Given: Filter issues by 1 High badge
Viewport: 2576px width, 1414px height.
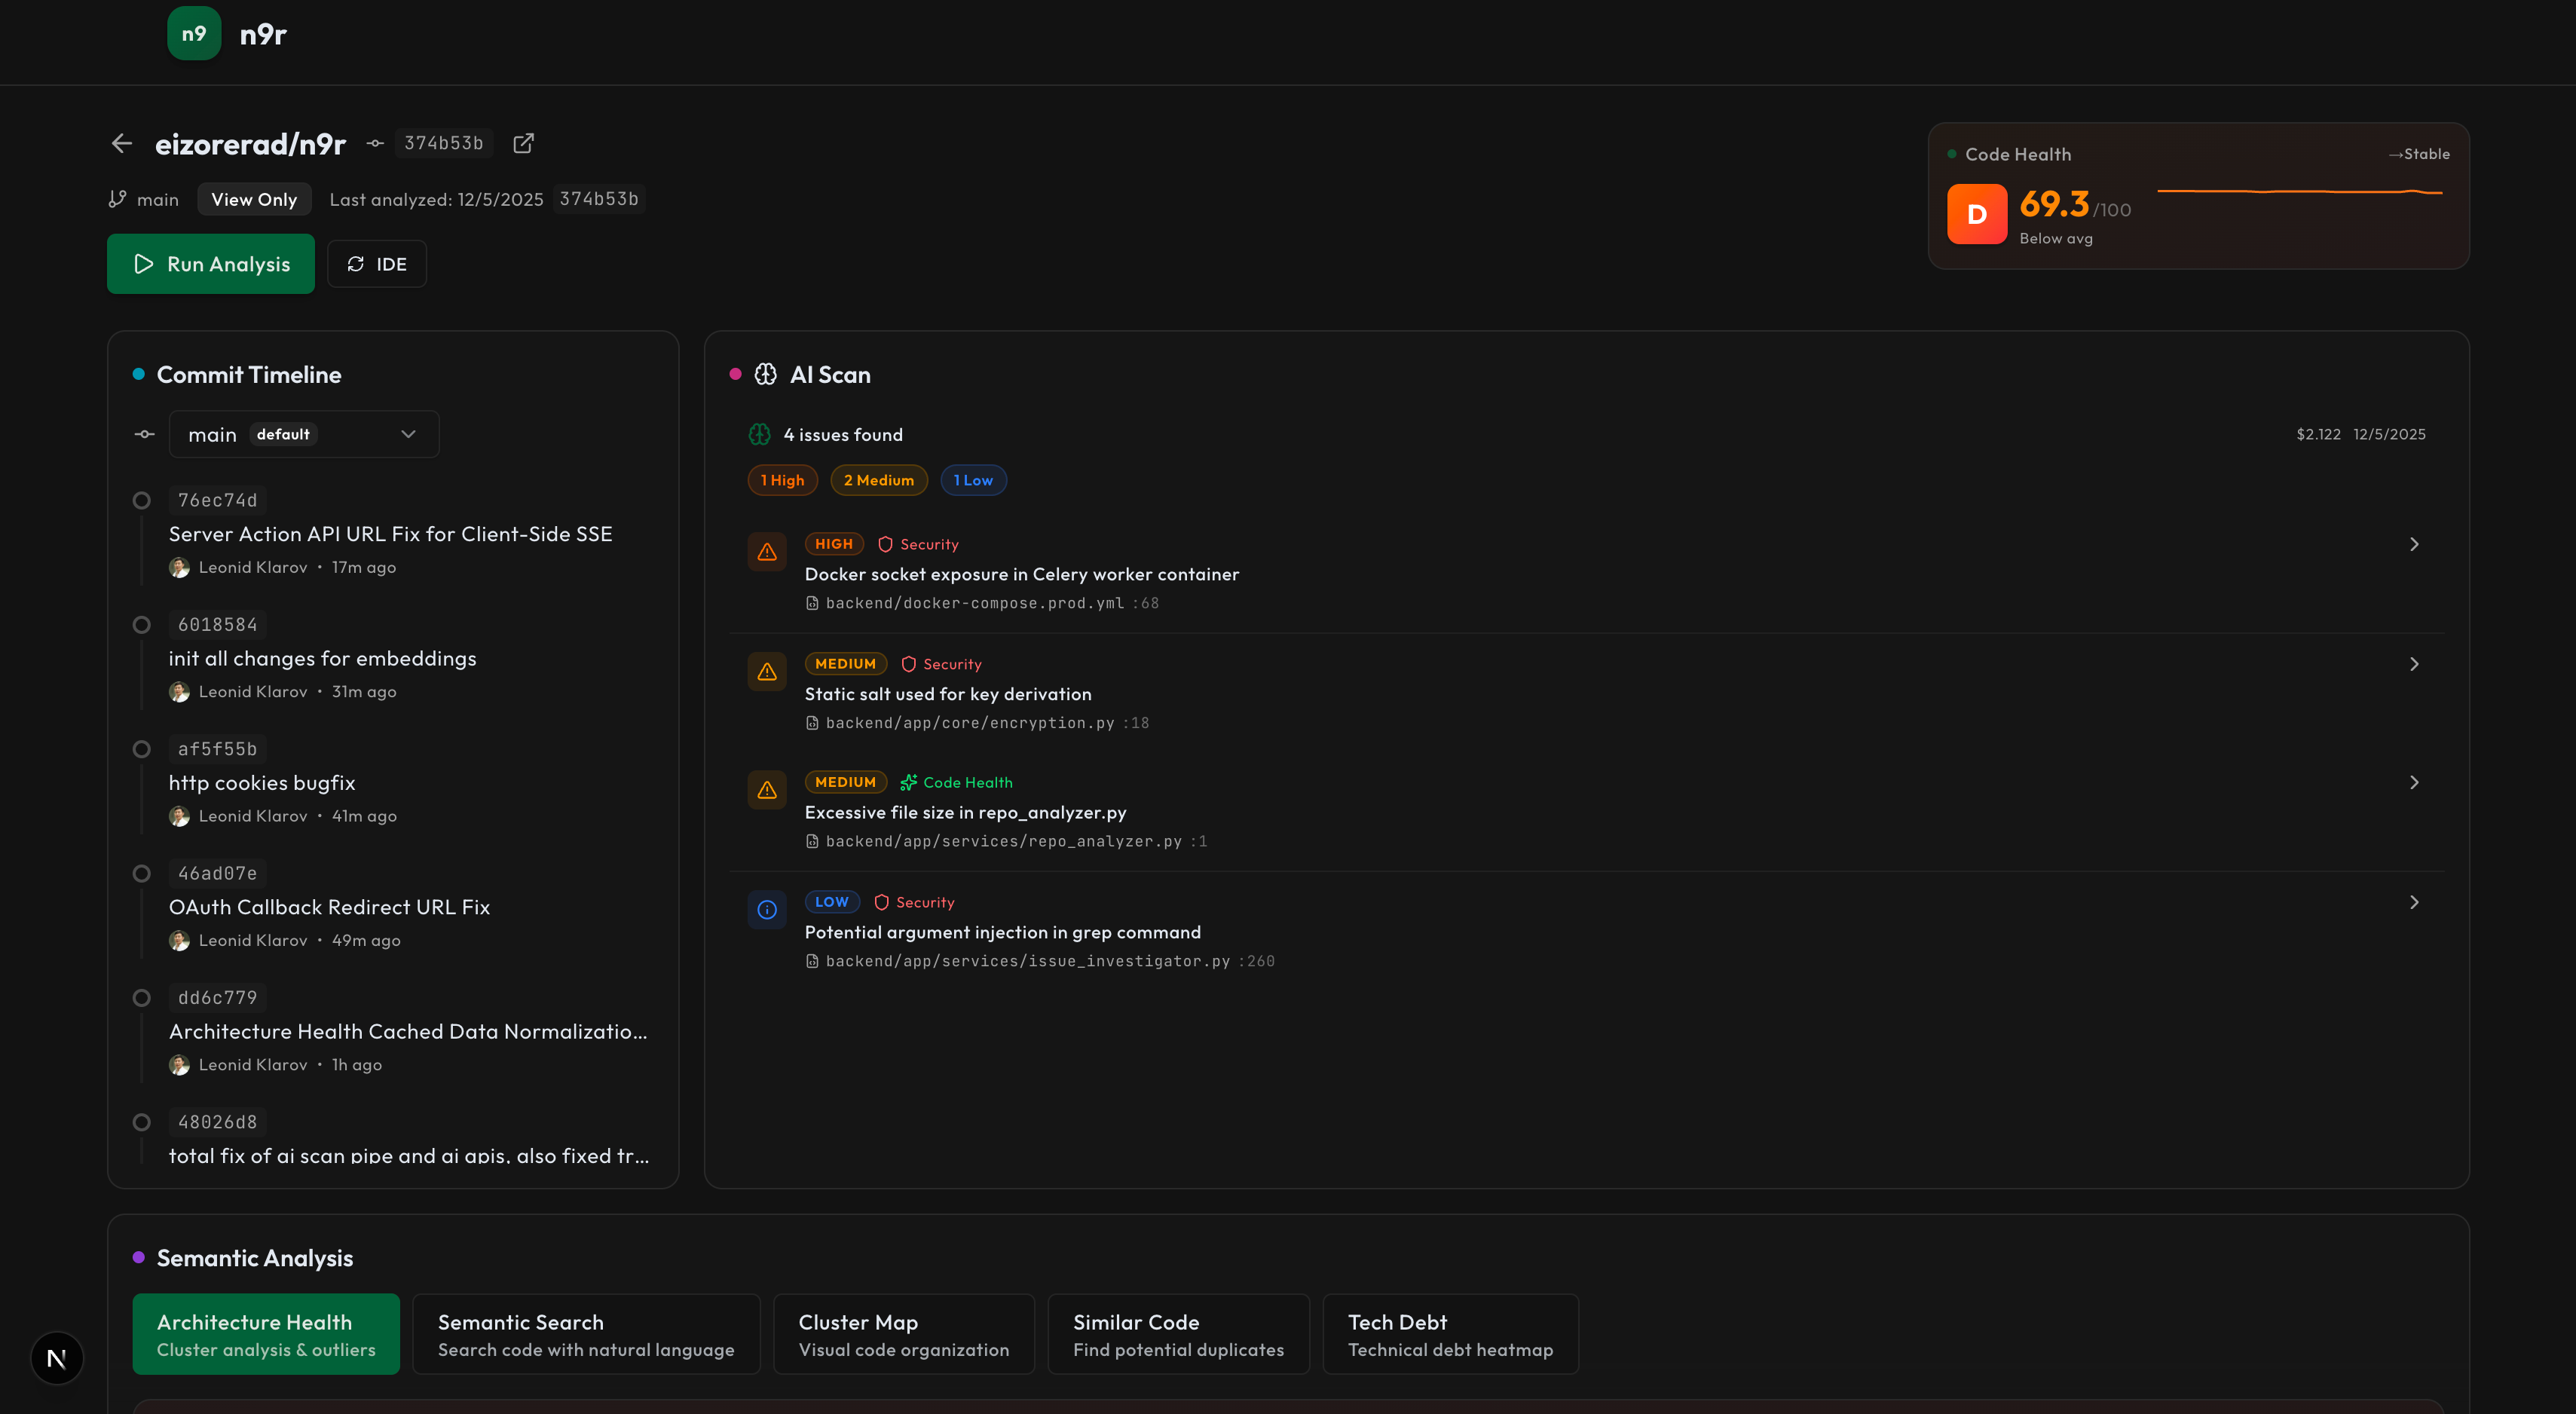Looking at the screenshot, I should point(782,480).
